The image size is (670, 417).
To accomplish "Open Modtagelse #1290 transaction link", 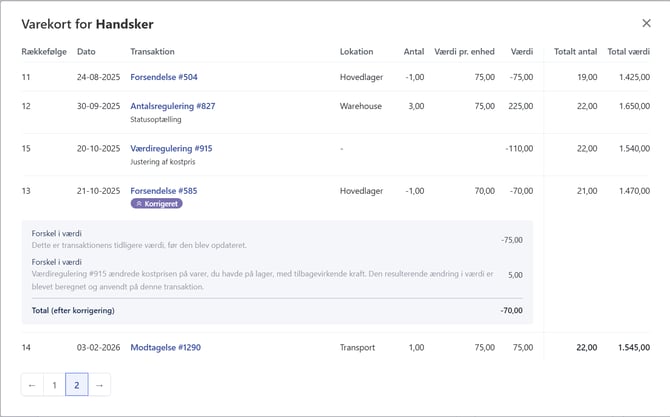I will pos(165,348).
